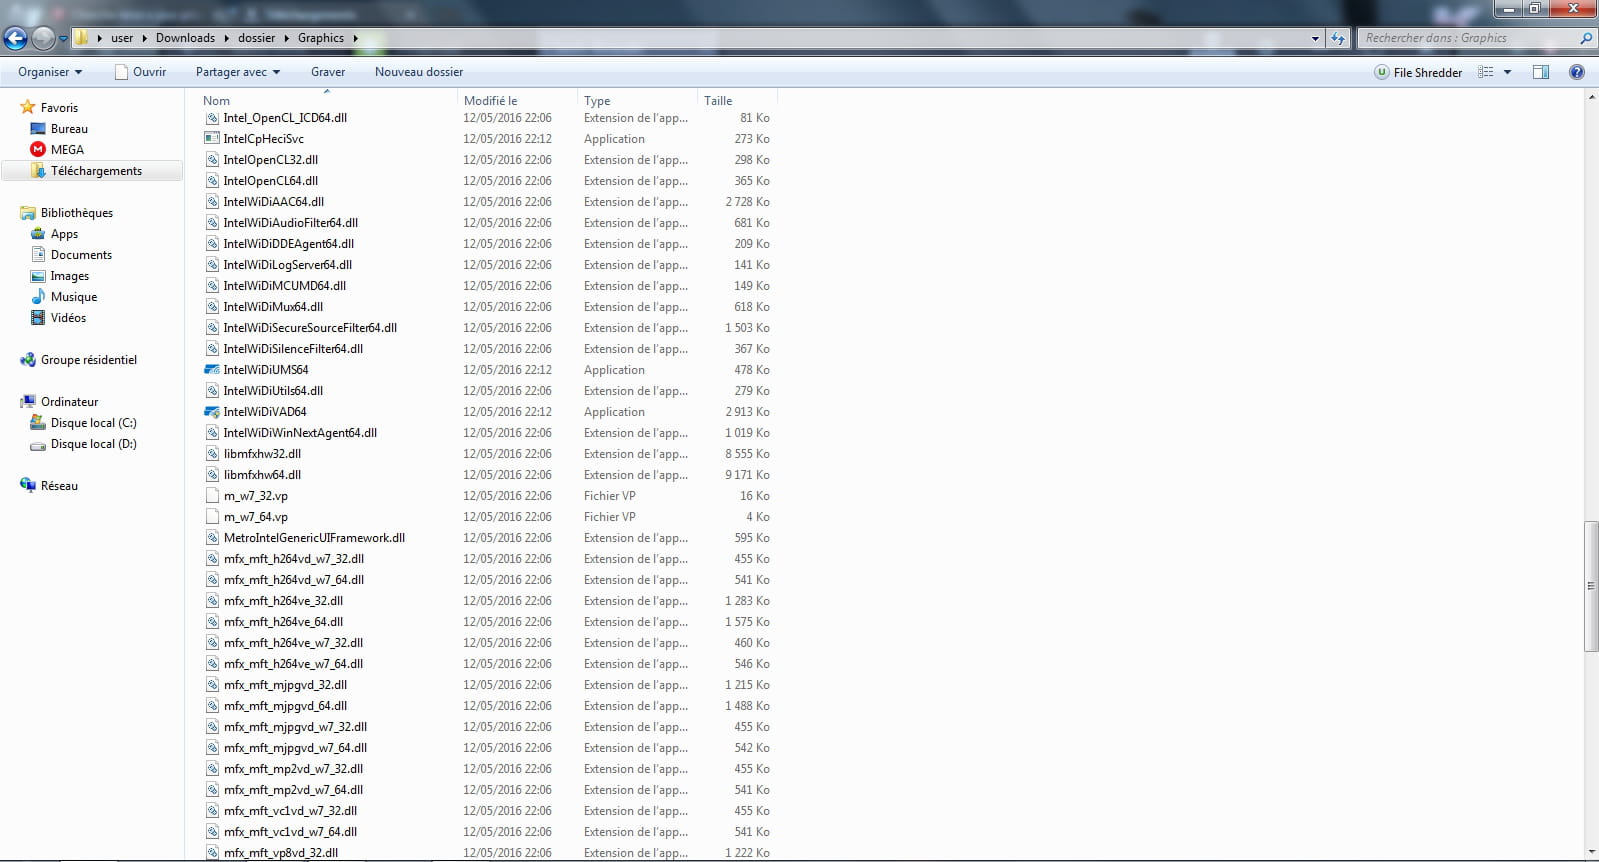Select file 'mfx_mft_vc1vd_w7_64.dll'

click(x=290, y=831)
